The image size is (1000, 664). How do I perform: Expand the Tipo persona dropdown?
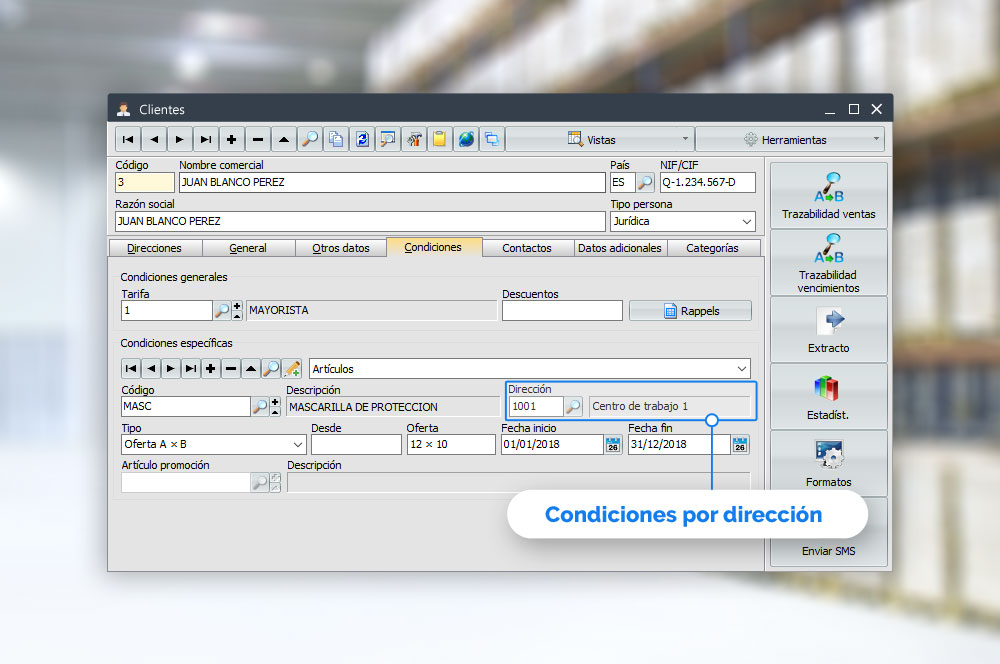746,221
